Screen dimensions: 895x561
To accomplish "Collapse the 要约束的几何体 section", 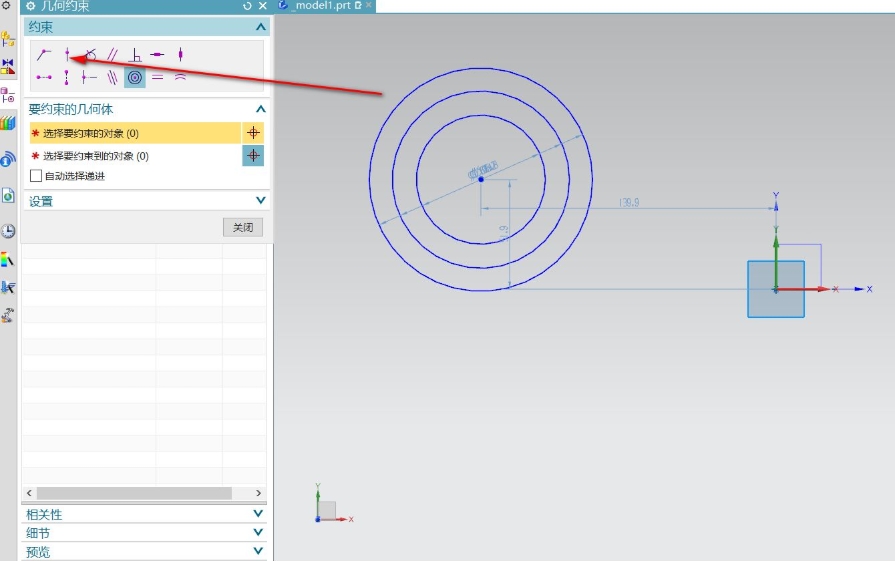I will pyautogui.click(x=260, y=109).
